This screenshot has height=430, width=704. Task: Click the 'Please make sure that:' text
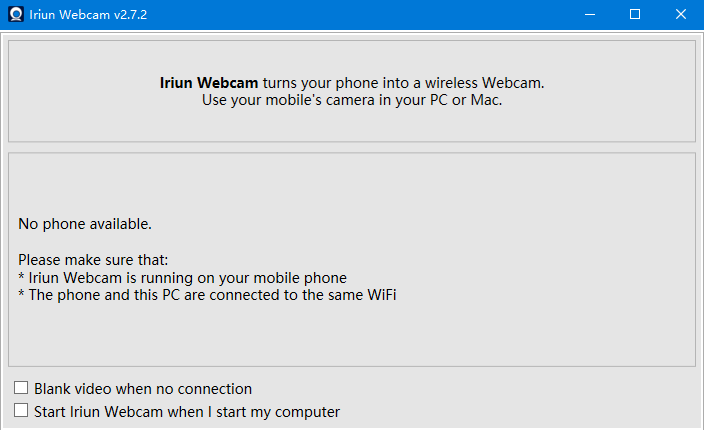(x=93, y=260)
